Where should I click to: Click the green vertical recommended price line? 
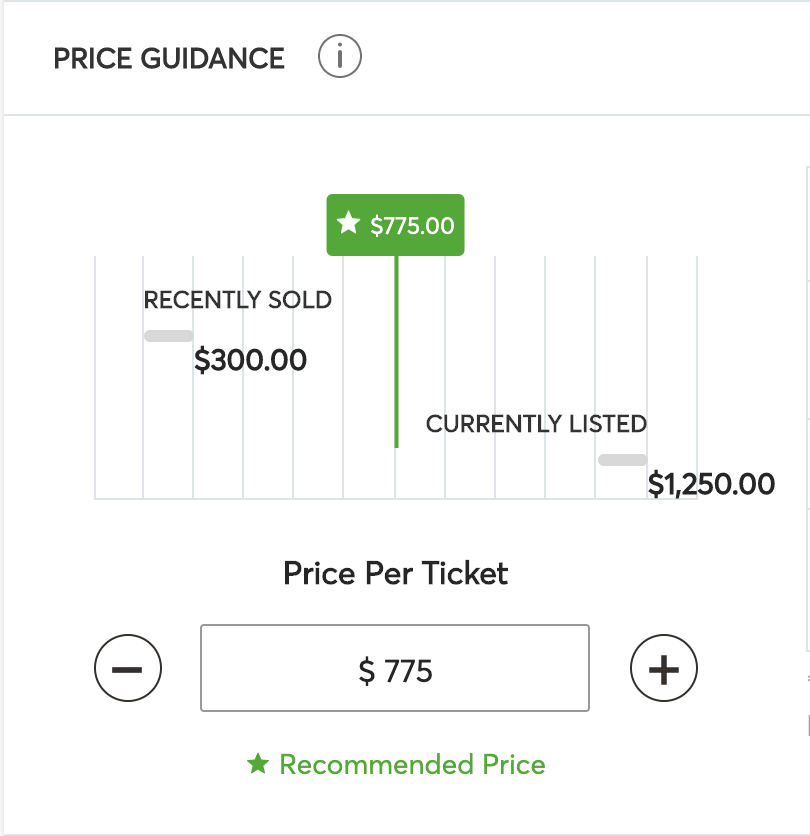396,352
